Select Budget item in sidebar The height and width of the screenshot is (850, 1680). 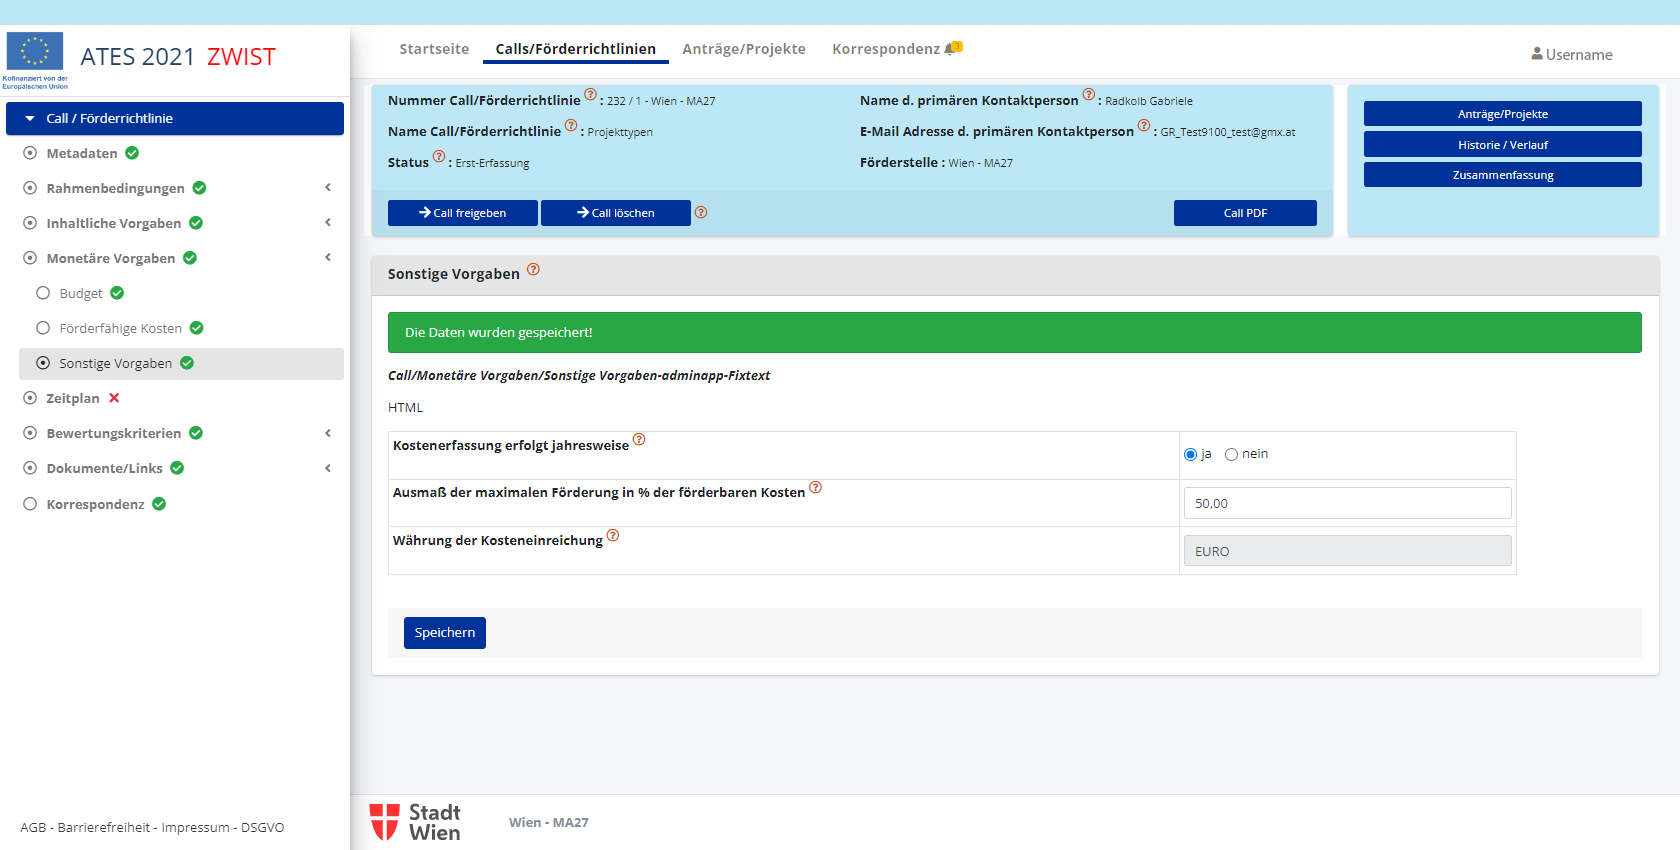81,293
